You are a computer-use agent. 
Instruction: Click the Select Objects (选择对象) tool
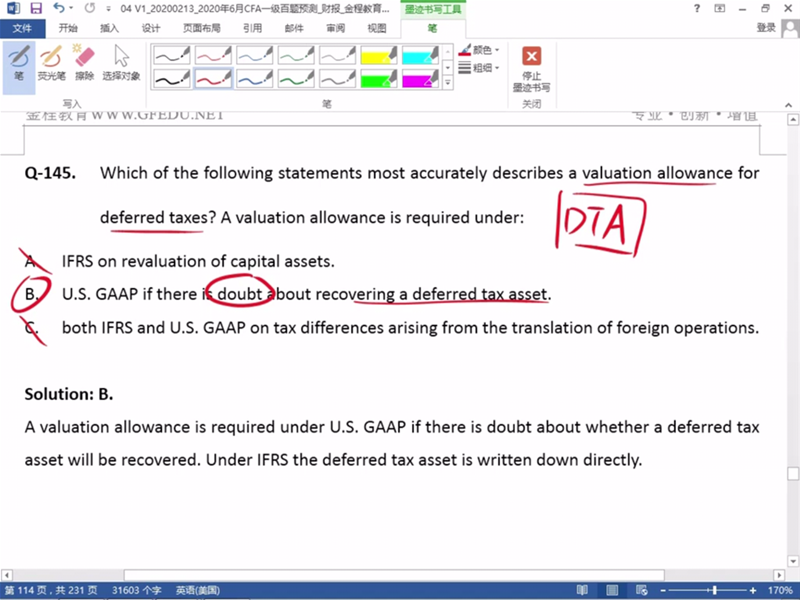tap(121, 62)
